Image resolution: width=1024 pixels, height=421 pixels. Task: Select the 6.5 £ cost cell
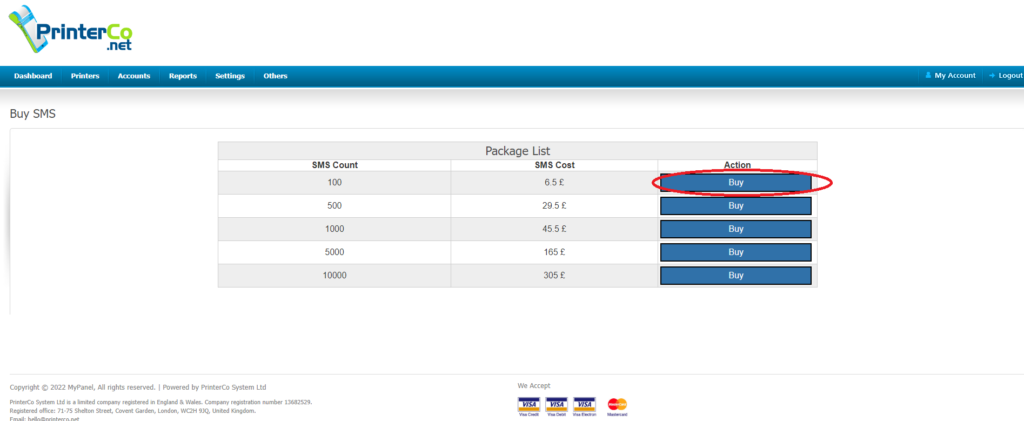(x=554, y=183)
